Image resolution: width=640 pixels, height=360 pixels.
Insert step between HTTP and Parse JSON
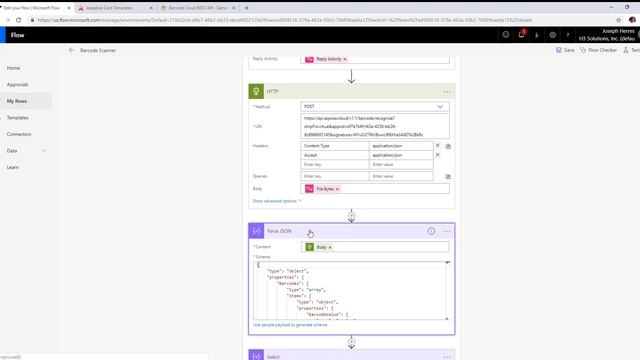(351, 215)
